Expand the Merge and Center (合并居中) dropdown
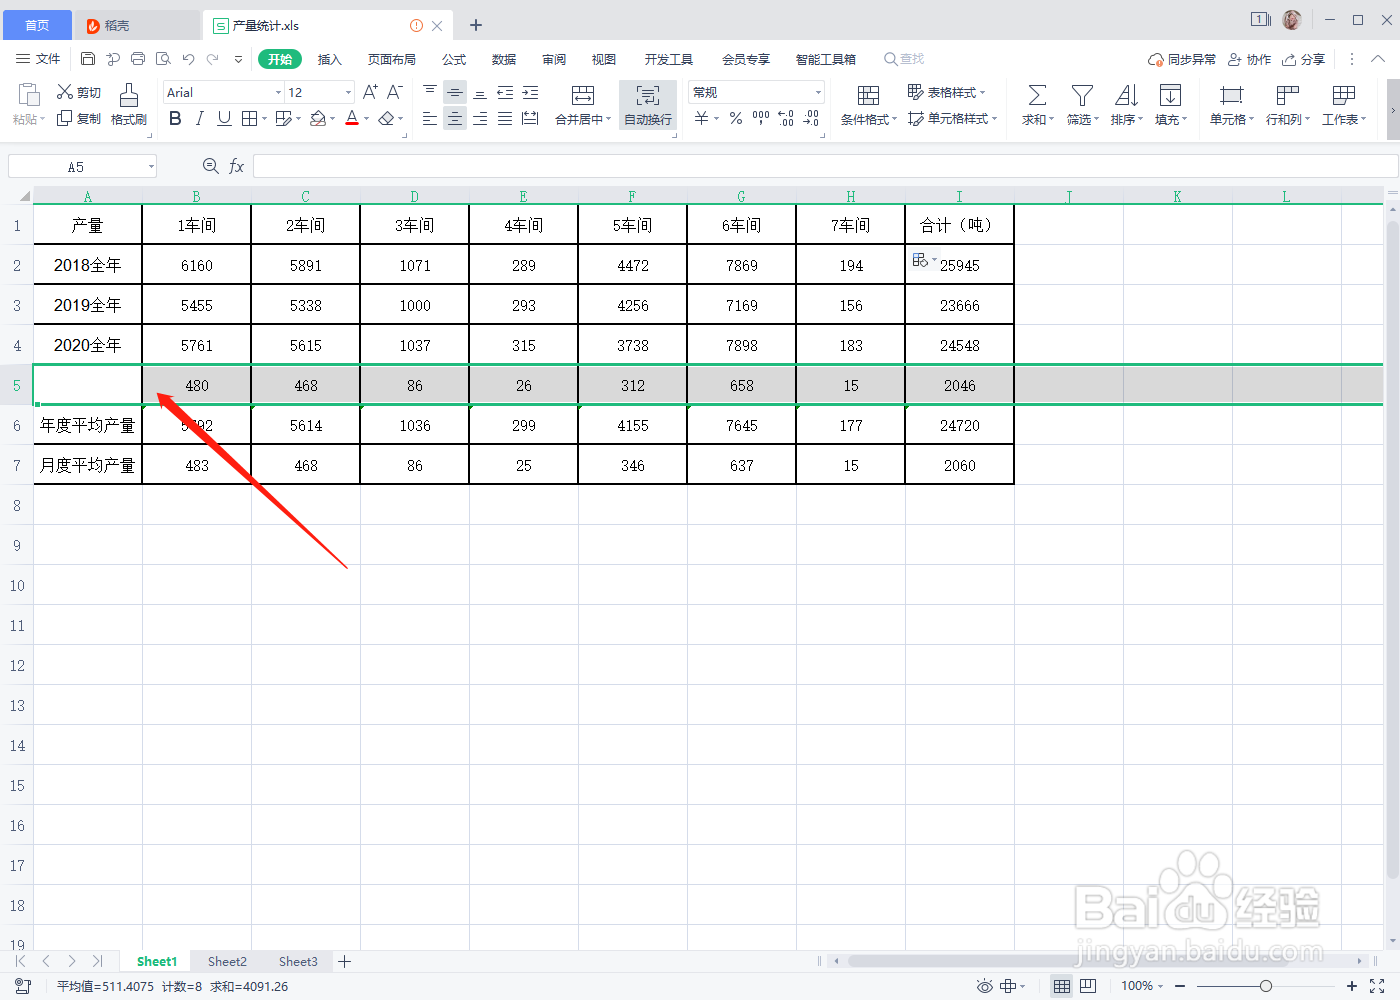1400x1000 pixels. (608, 119)
